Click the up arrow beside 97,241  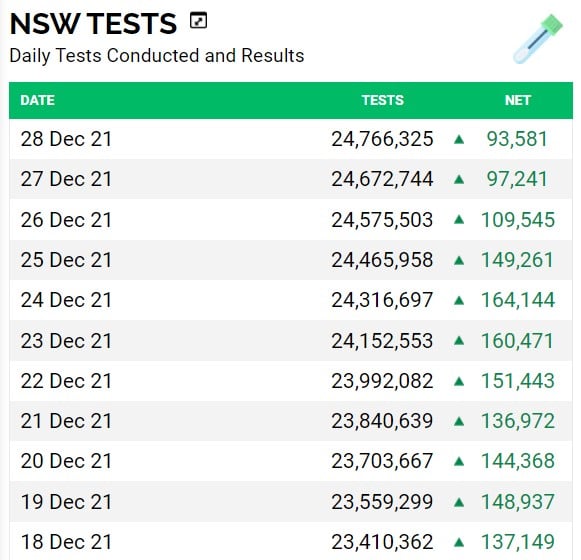[x=459, y=179]
